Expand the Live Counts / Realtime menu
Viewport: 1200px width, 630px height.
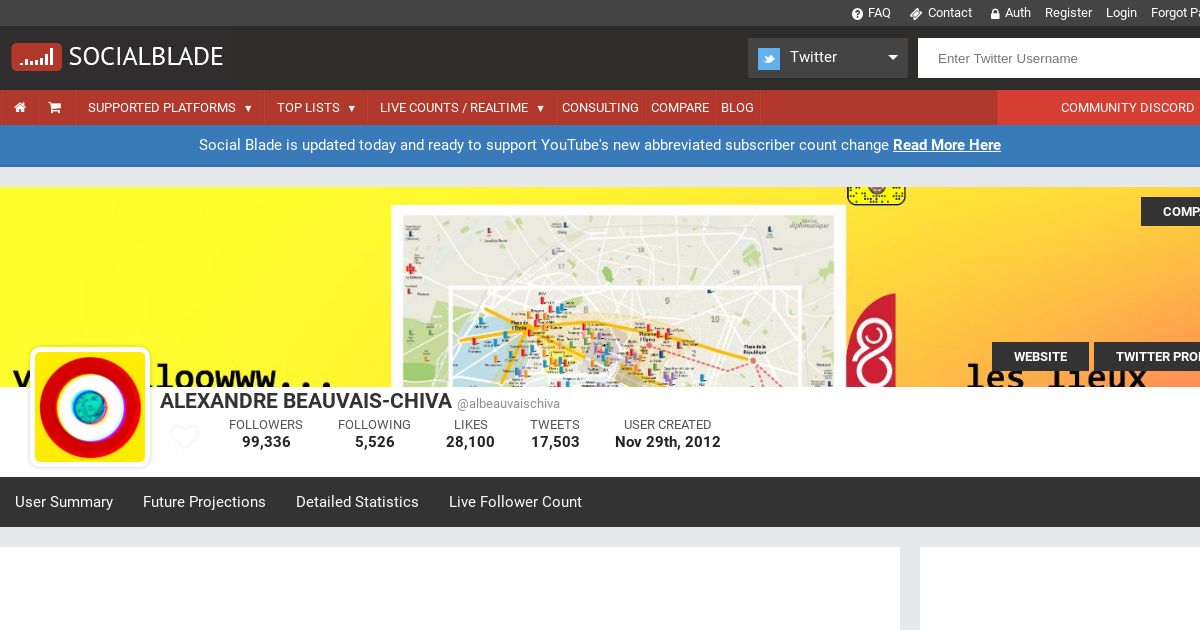point(462,108)
